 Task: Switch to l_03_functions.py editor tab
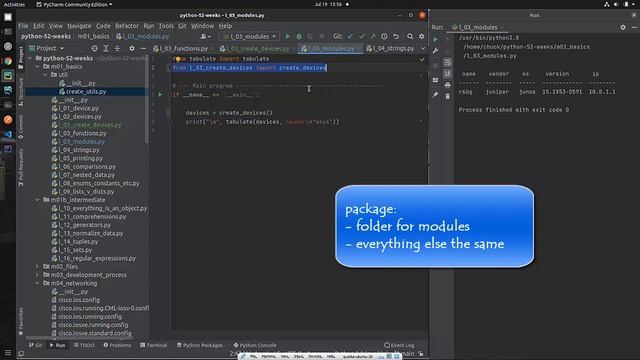(183, 48)
